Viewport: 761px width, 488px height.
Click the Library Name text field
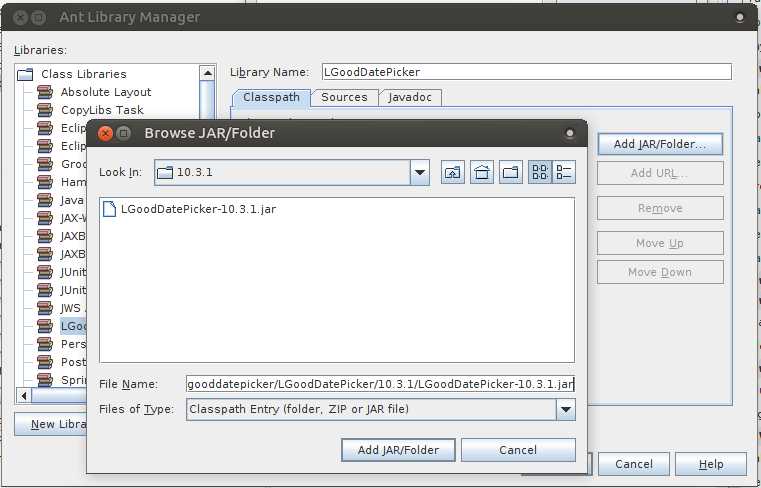click(527, 72)
